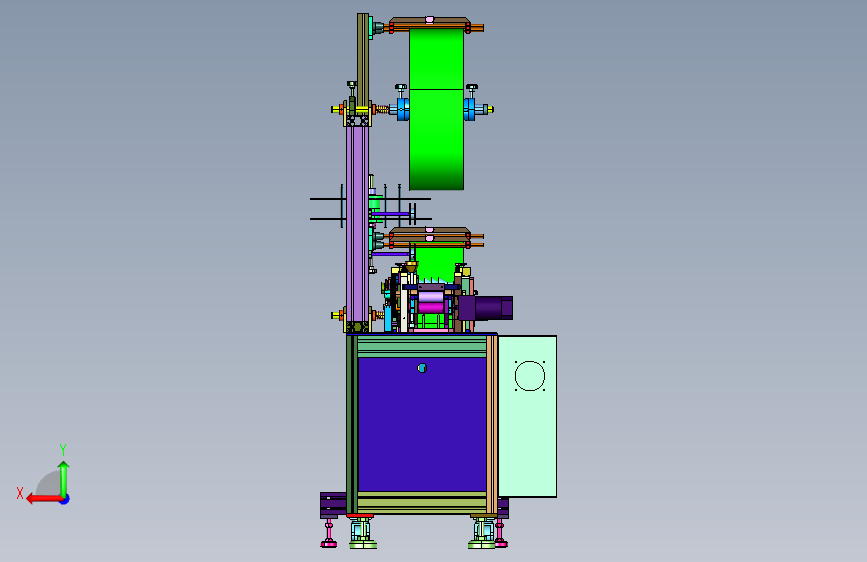Select the orange right frame post of the cabinet
The image size is (867, 562).
(492, 424)
